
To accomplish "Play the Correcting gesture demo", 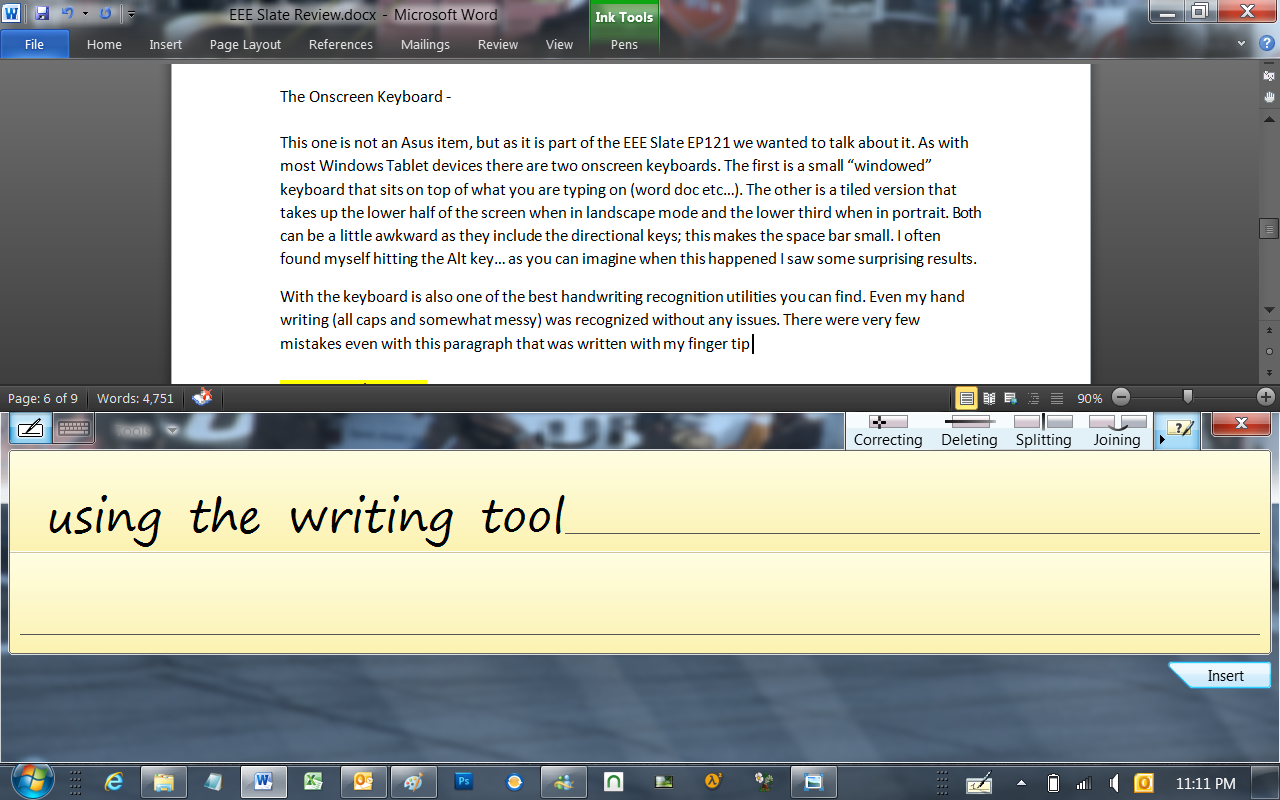I will coord(888,431).
